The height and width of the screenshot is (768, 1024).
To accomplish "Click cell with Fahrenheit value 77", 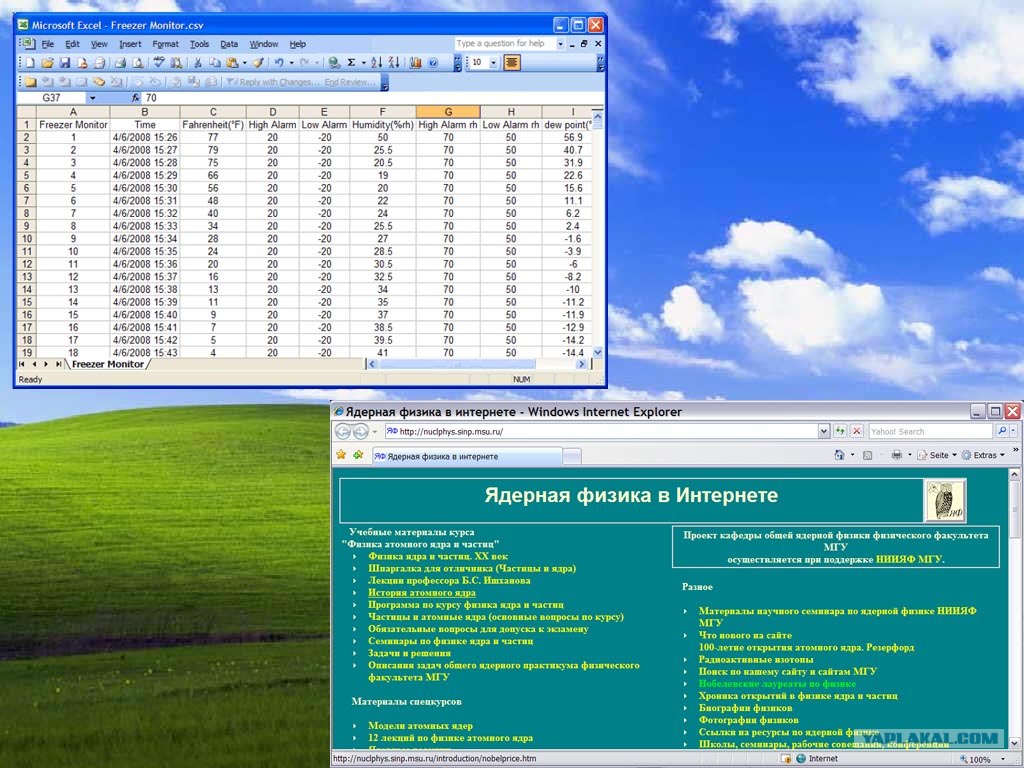I will 213,138.
